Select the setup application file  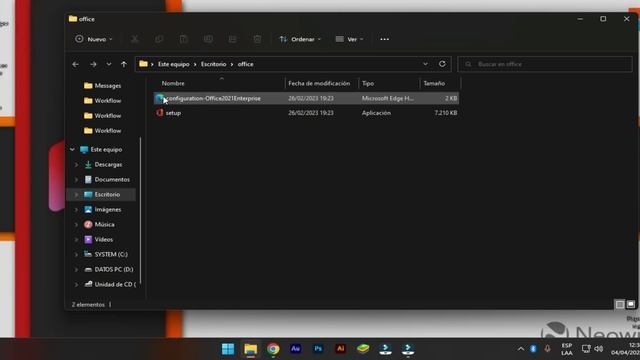click(306, 113)
